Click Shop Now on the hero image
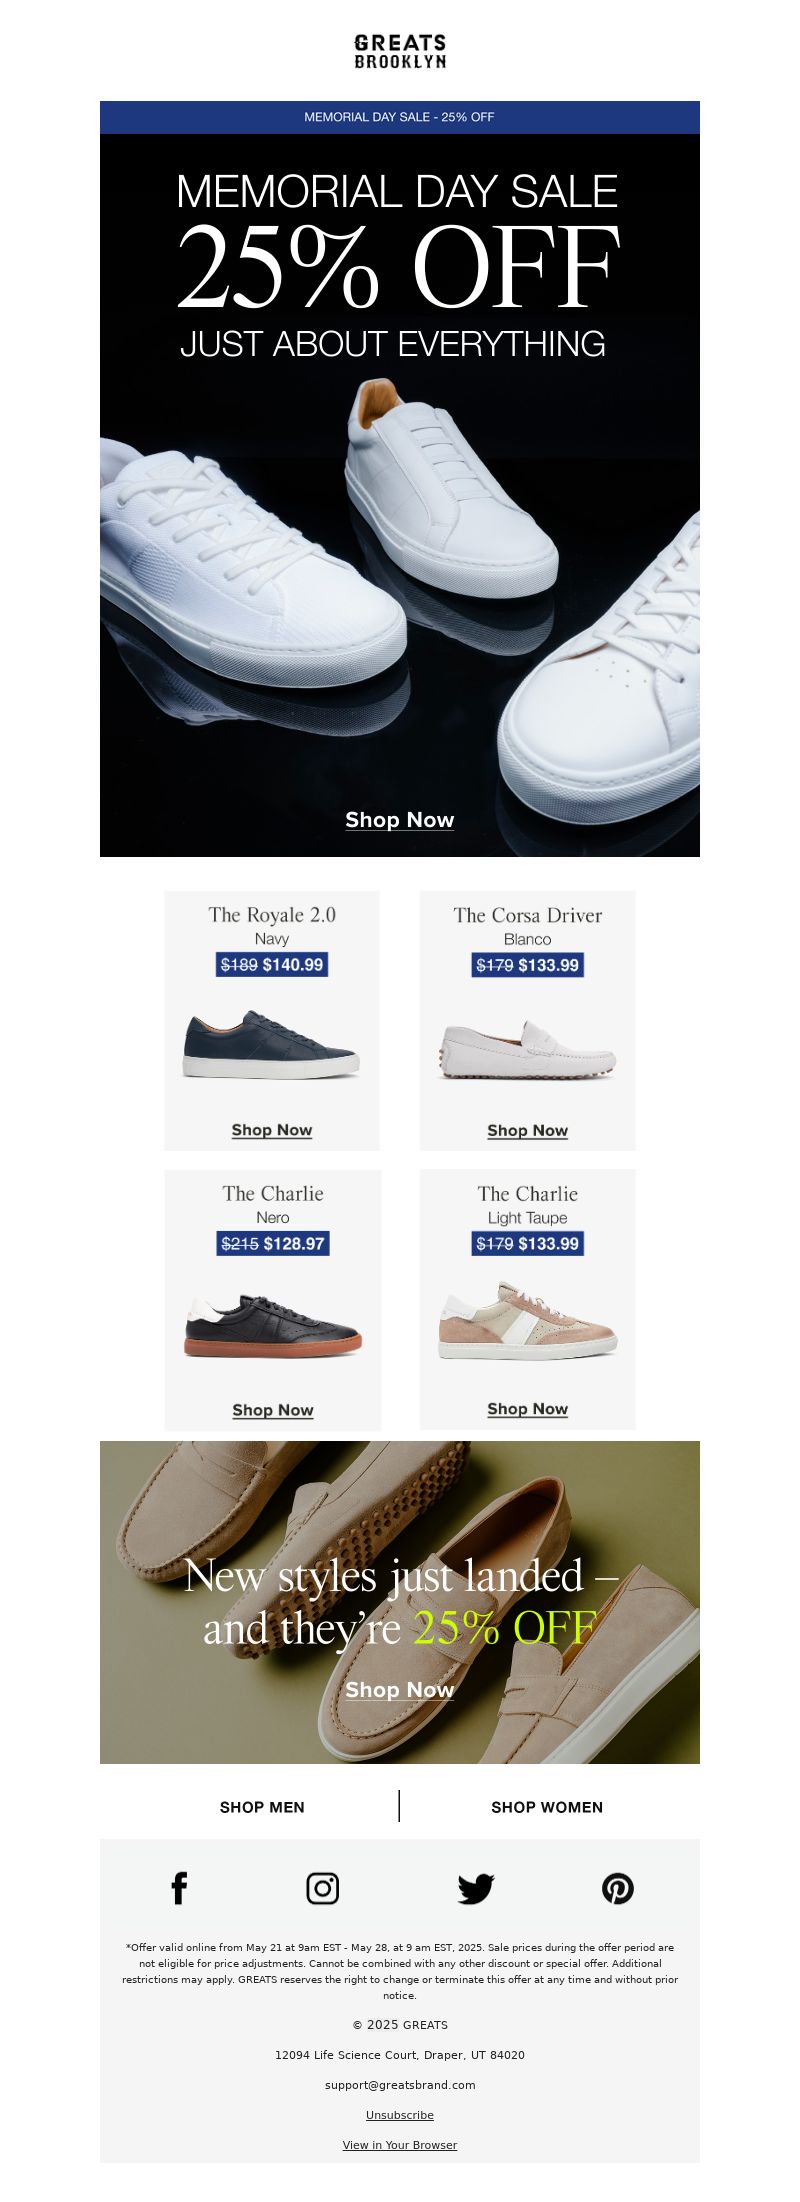The height and width of the screenshot is (2202, 800). (400, 820)
